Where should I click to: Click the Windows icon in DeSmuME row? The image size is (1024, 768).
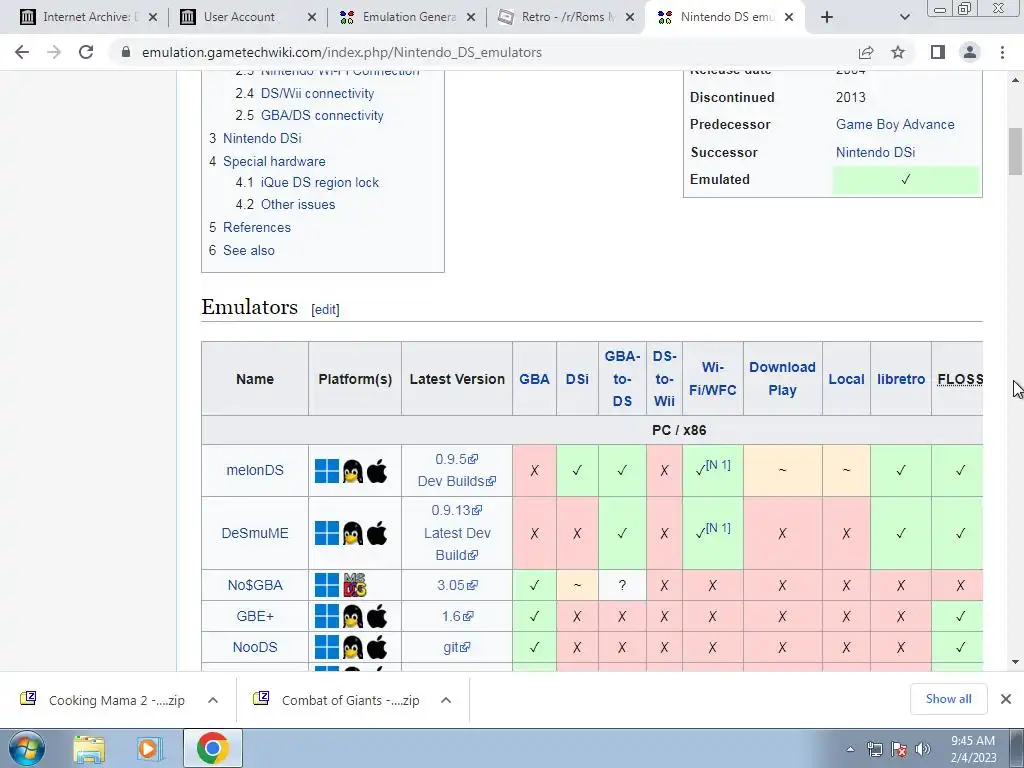[327, 534]
